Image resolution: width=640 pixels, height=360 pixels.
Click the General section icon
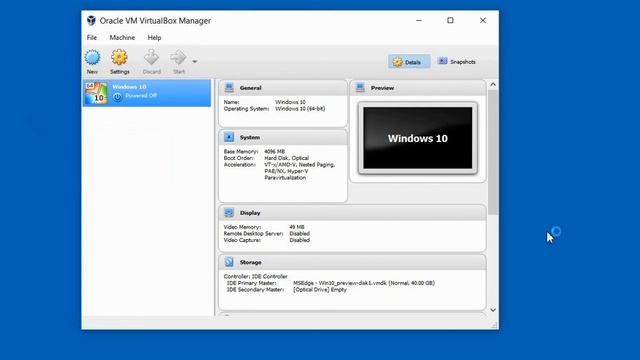[229, 87]
